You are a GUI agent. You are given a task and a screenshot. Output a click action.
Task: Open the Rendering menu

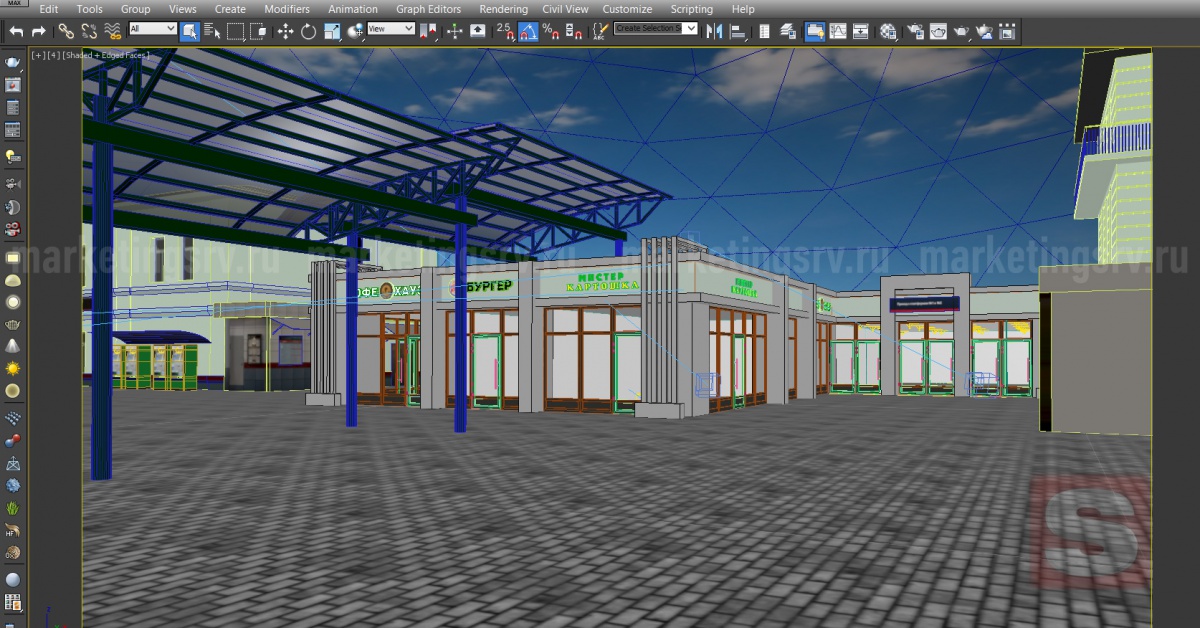click(503, 9)
